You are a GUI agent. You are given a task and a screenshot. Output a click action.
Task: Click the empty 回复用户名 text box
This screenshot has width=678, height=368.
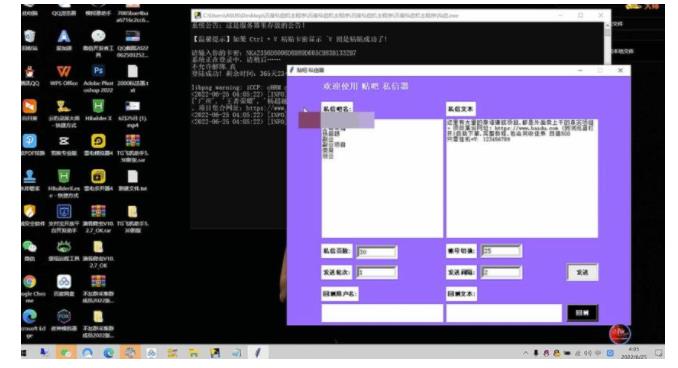(382, 313)
